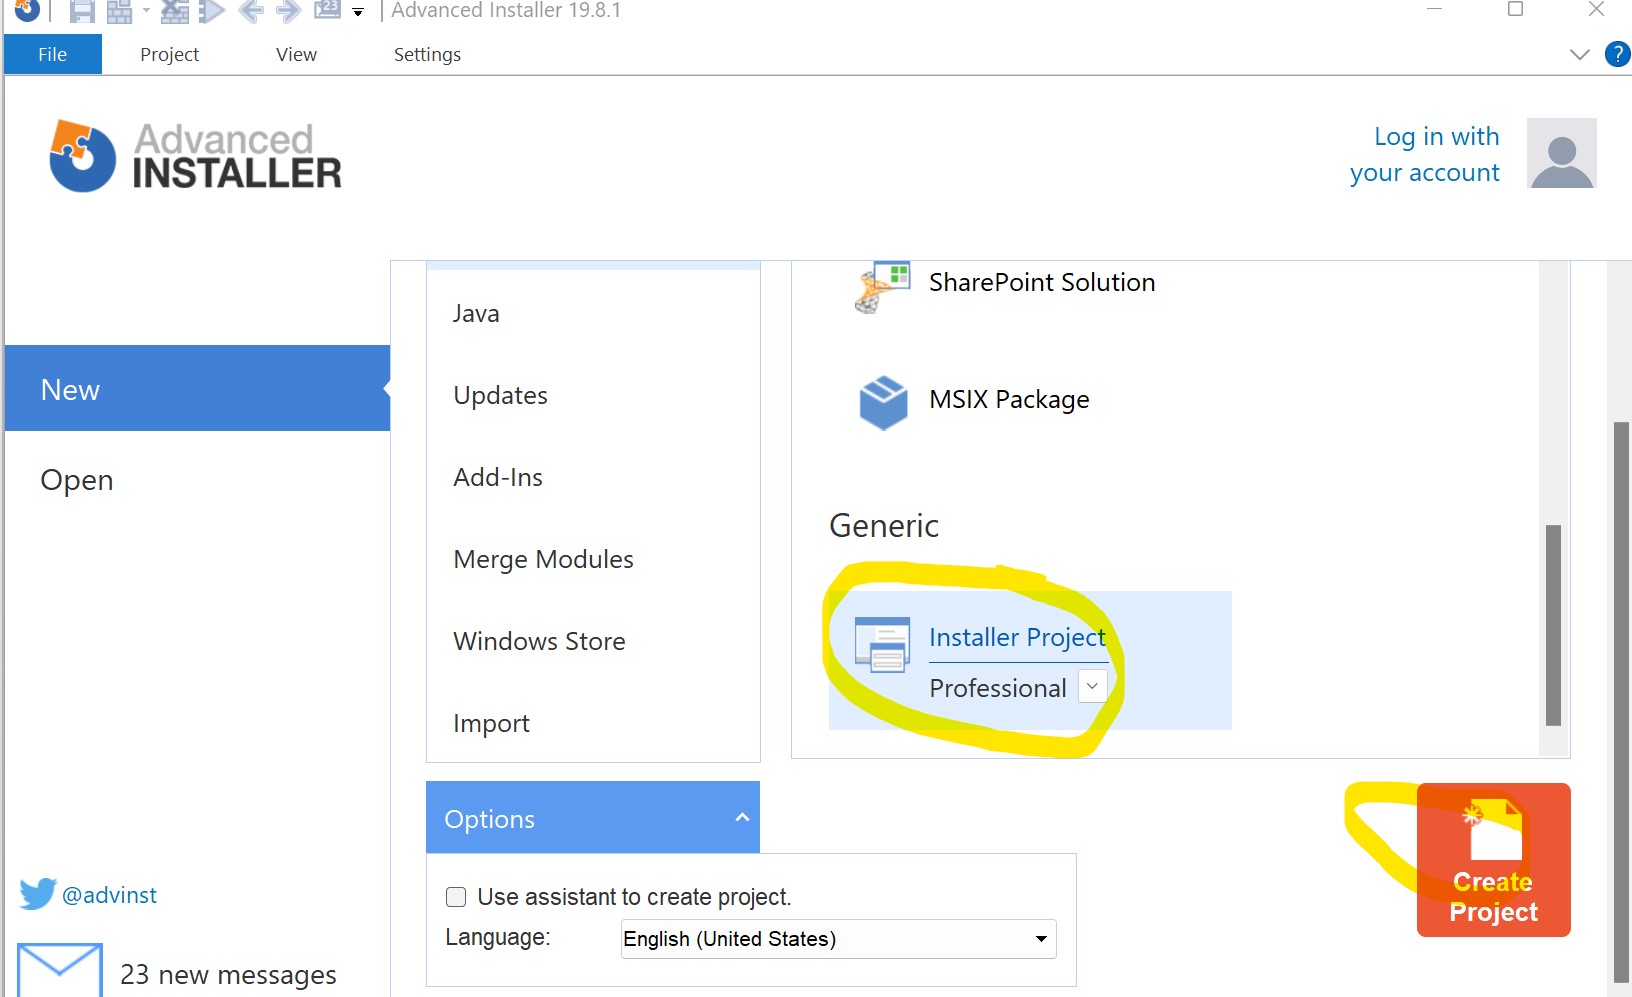Open the @advinst Twitter link

point(110,895)
